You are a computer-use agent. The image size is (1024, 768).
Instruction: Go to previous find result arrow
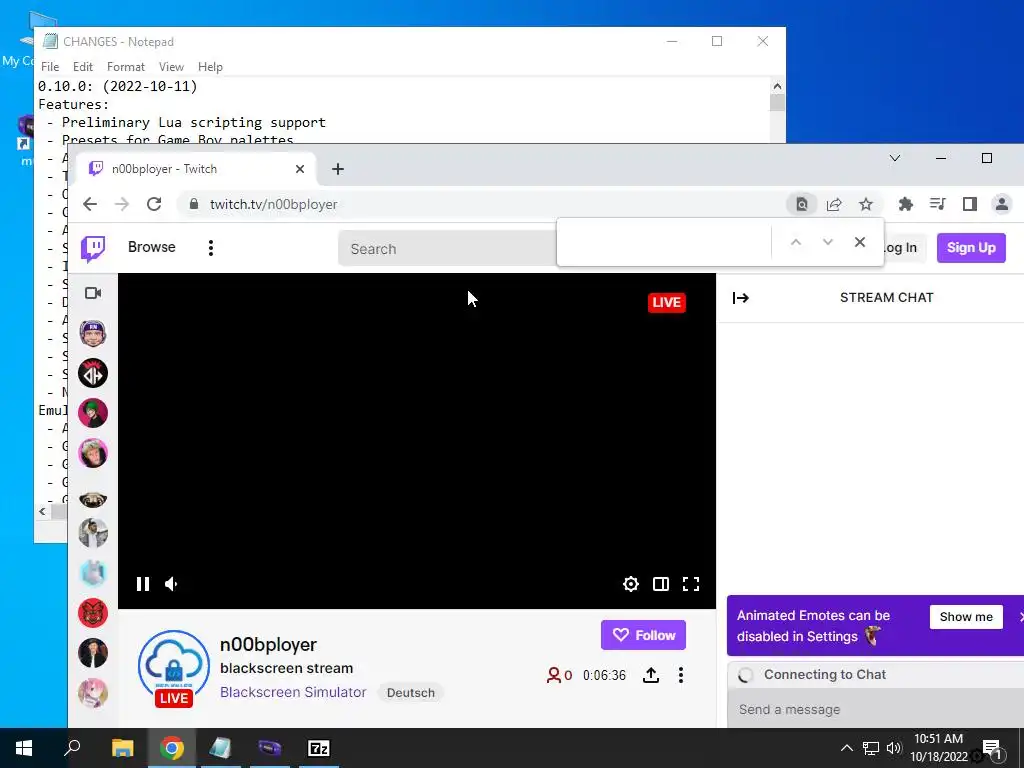795,242
